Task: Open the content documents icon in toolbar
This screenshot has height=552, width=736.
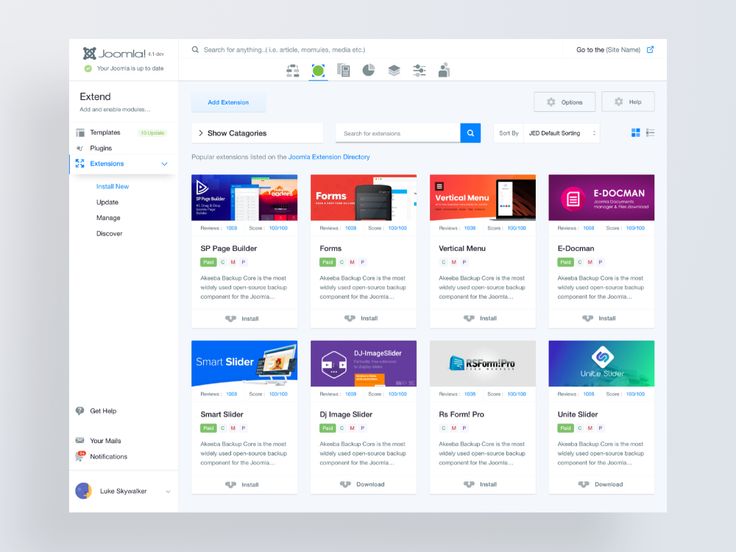Action: point(344,71)
